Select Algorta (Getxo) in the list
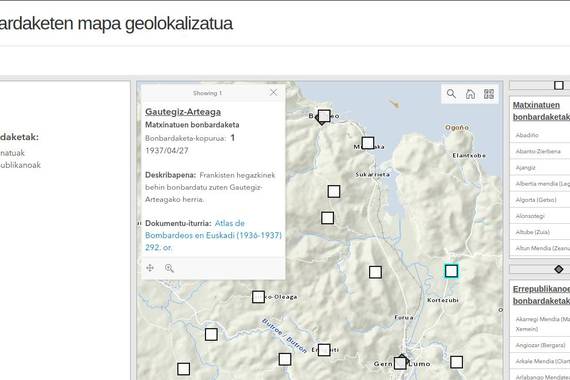Viewport: 570px width, 380px height. [540, 200]
